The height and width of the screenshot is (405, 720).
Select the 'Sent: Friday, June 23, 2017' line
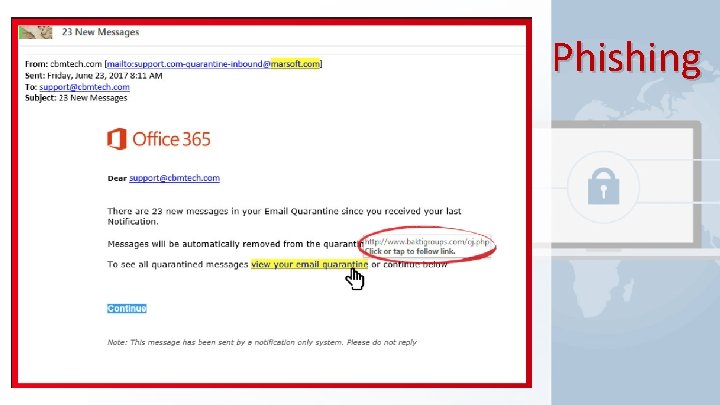point(94,76)
